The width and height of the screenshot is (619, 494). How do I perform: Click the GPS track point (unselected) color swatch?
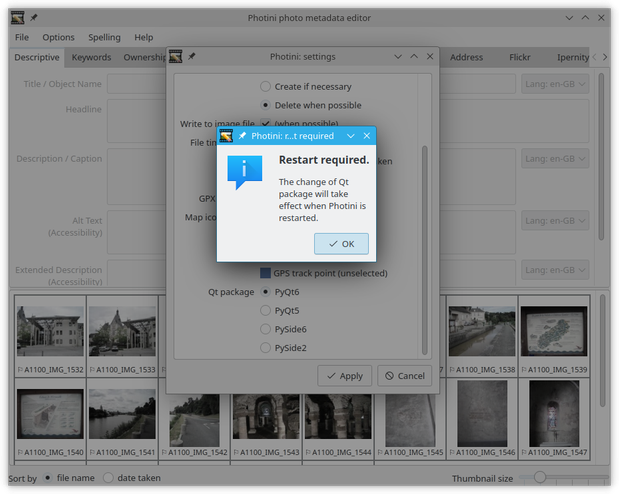[x=265, y=273]
